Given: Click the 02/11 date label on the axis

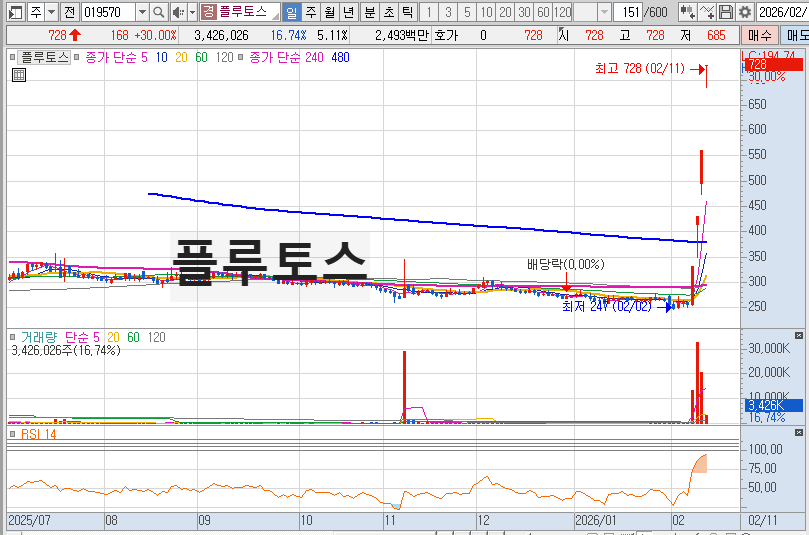Looking at the screenshot, I should 763,520.
